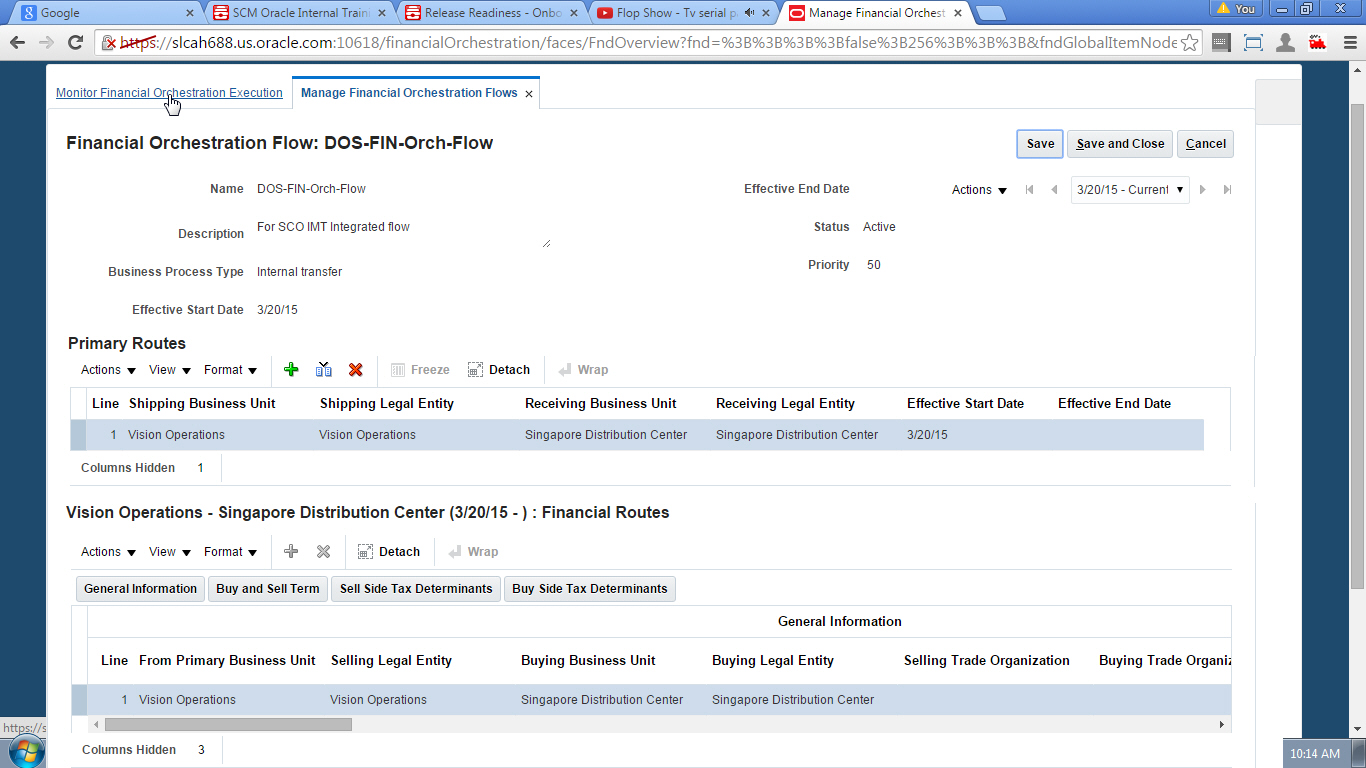
Task: Show the Buy and Sell Term columns
Action: pyautogui.click(x=268, y=589)
